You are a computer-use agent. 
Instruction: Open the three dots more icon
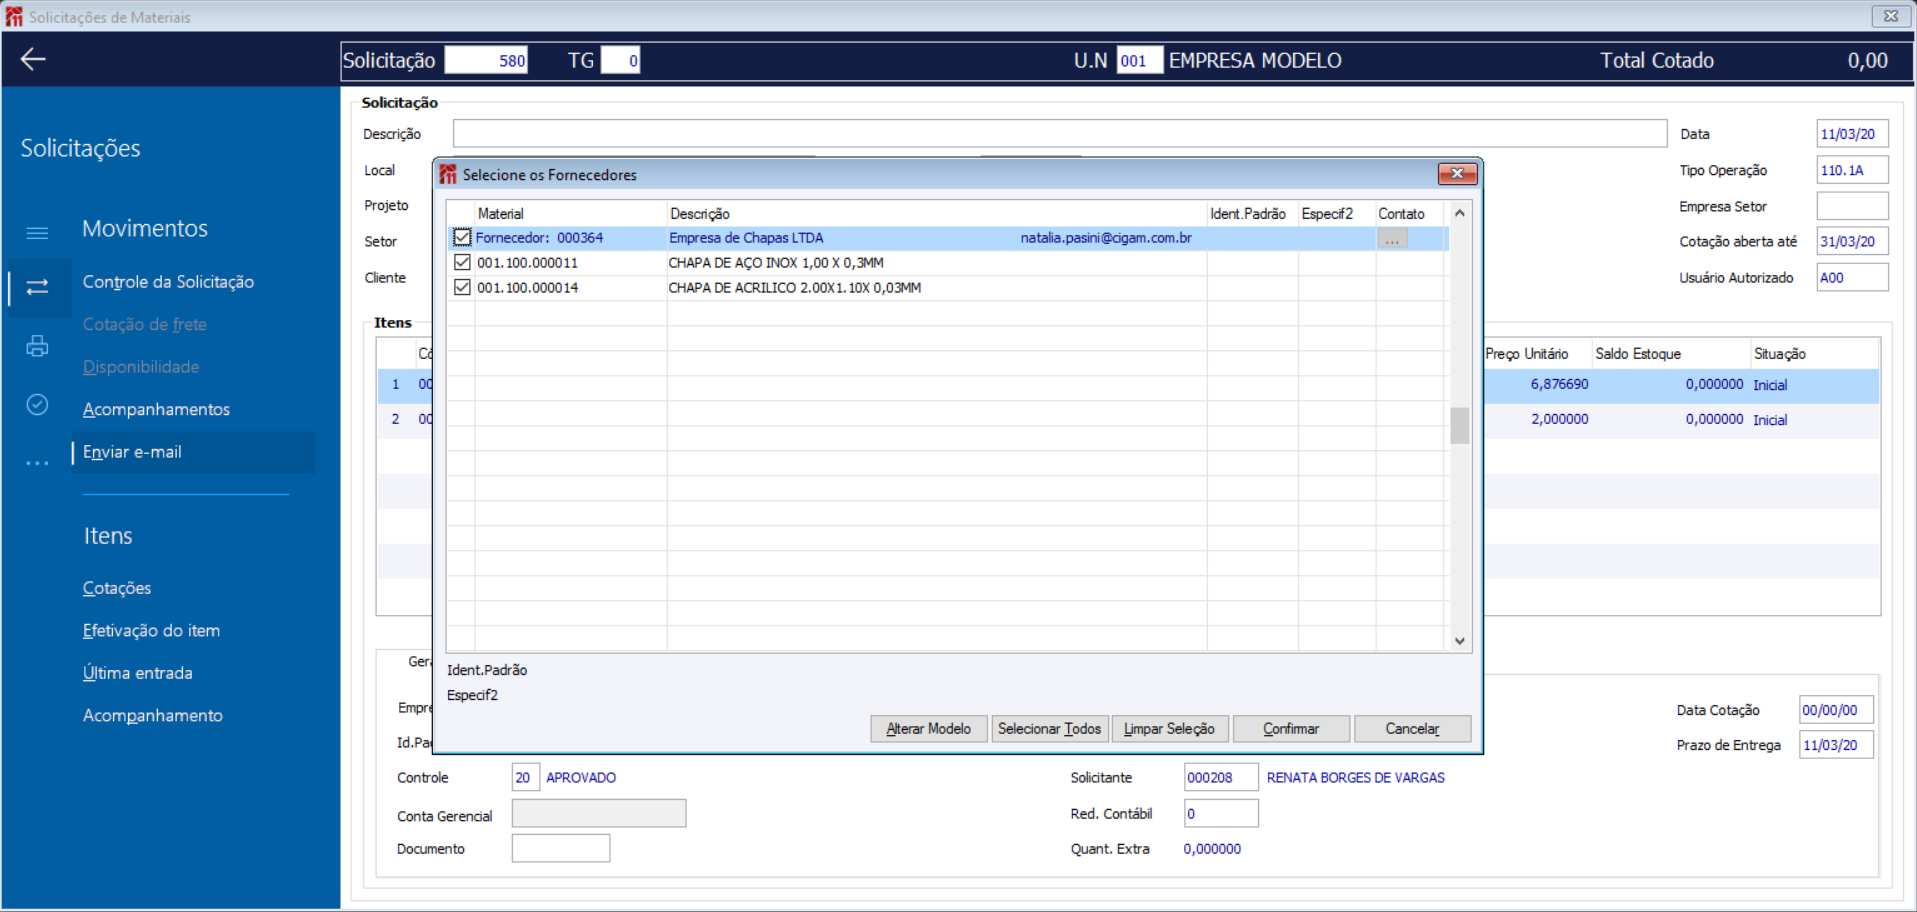click(37, 463)
